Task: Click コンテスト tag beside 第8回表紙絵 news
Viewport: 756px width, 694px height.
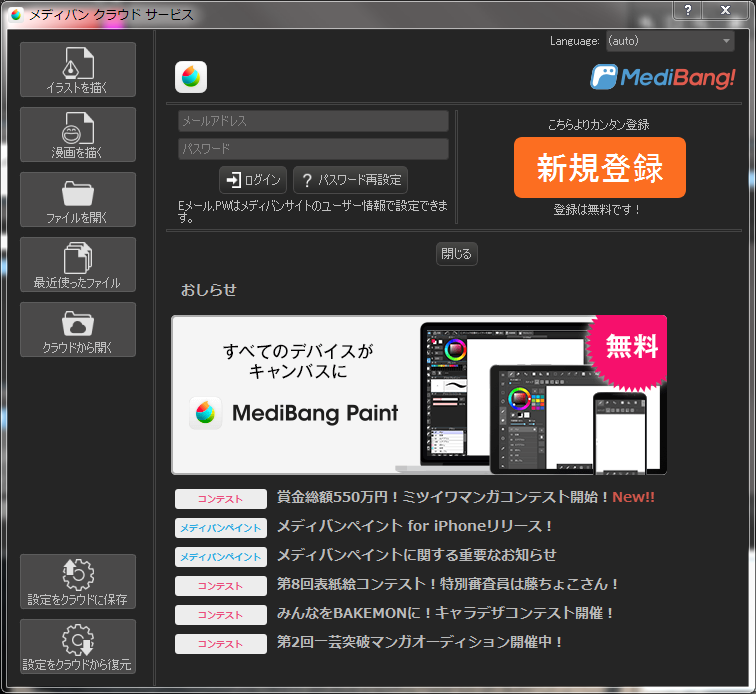Action: click(221, 586)
